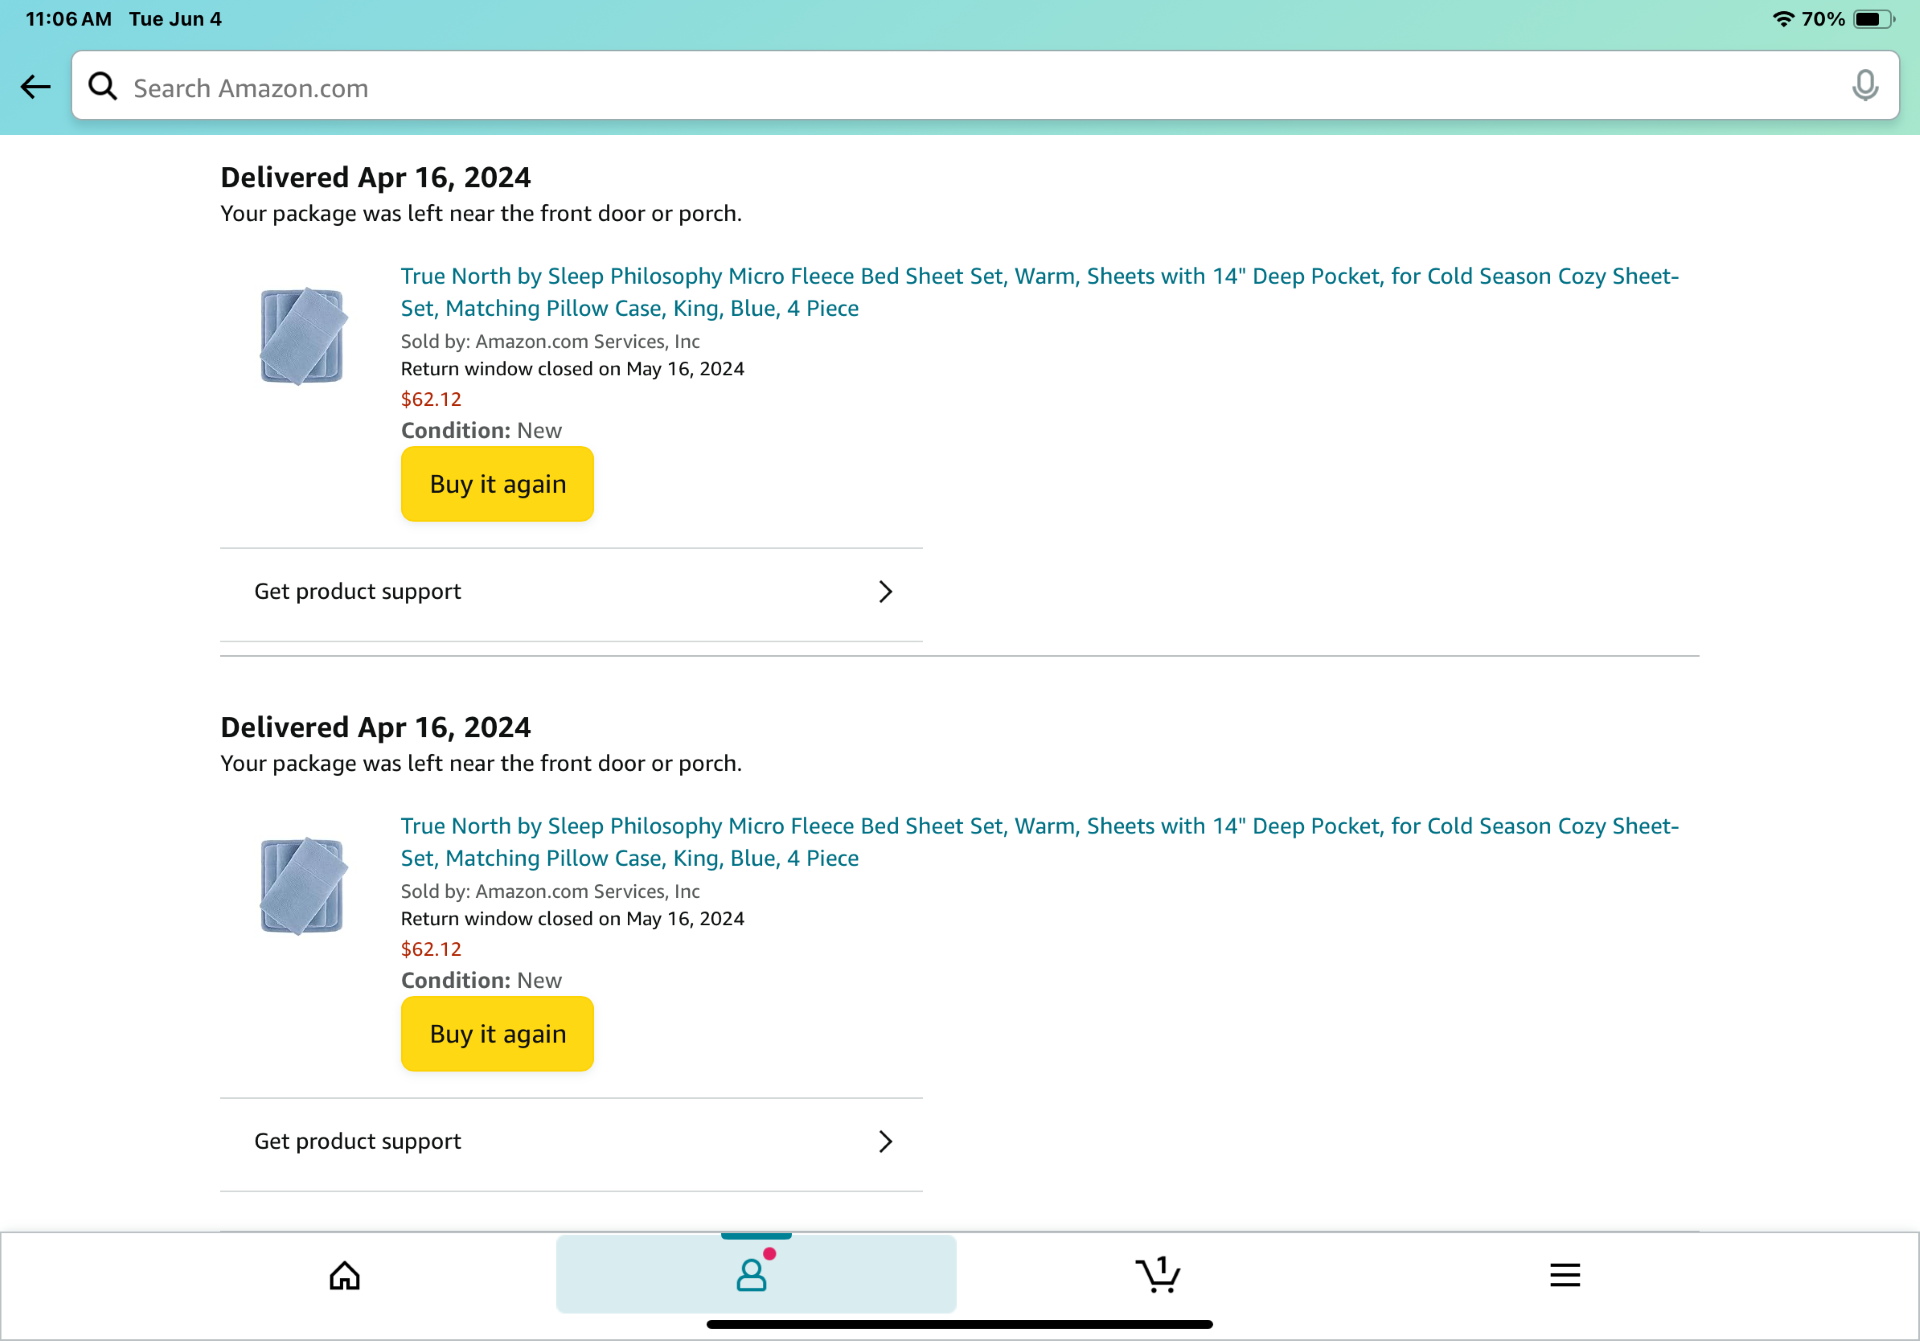Open the hamburger menu icon
The image size is (1920, 1341).
[1565, 1275]
